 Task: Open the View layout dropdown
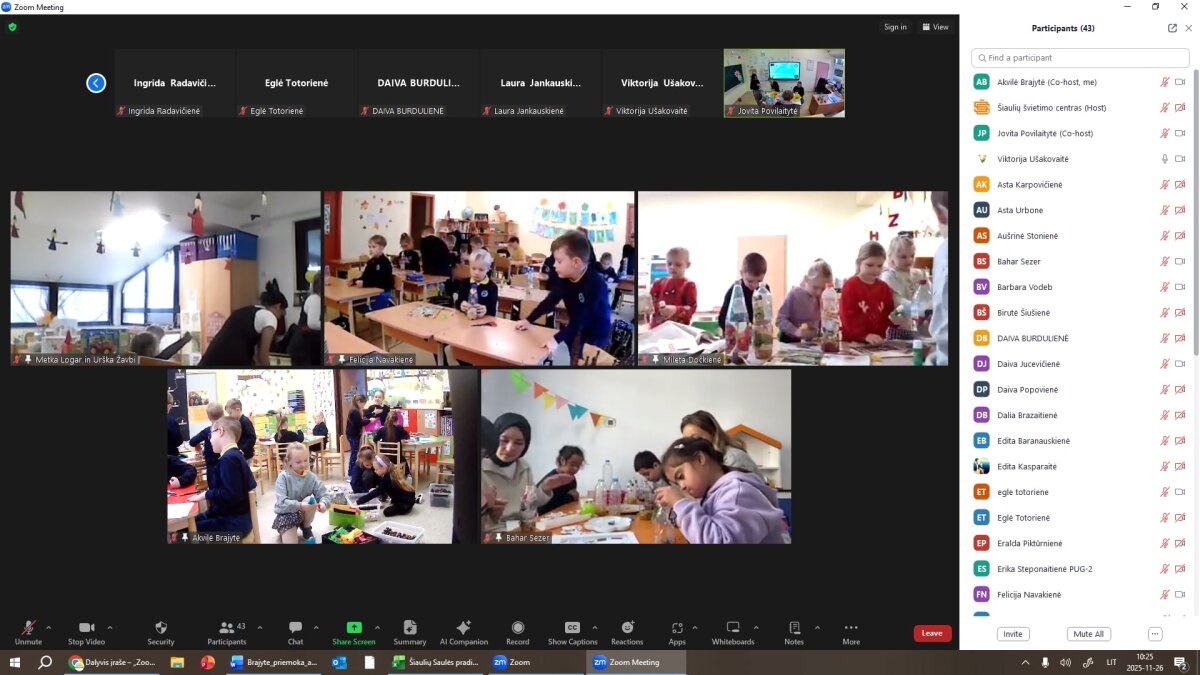935,27
